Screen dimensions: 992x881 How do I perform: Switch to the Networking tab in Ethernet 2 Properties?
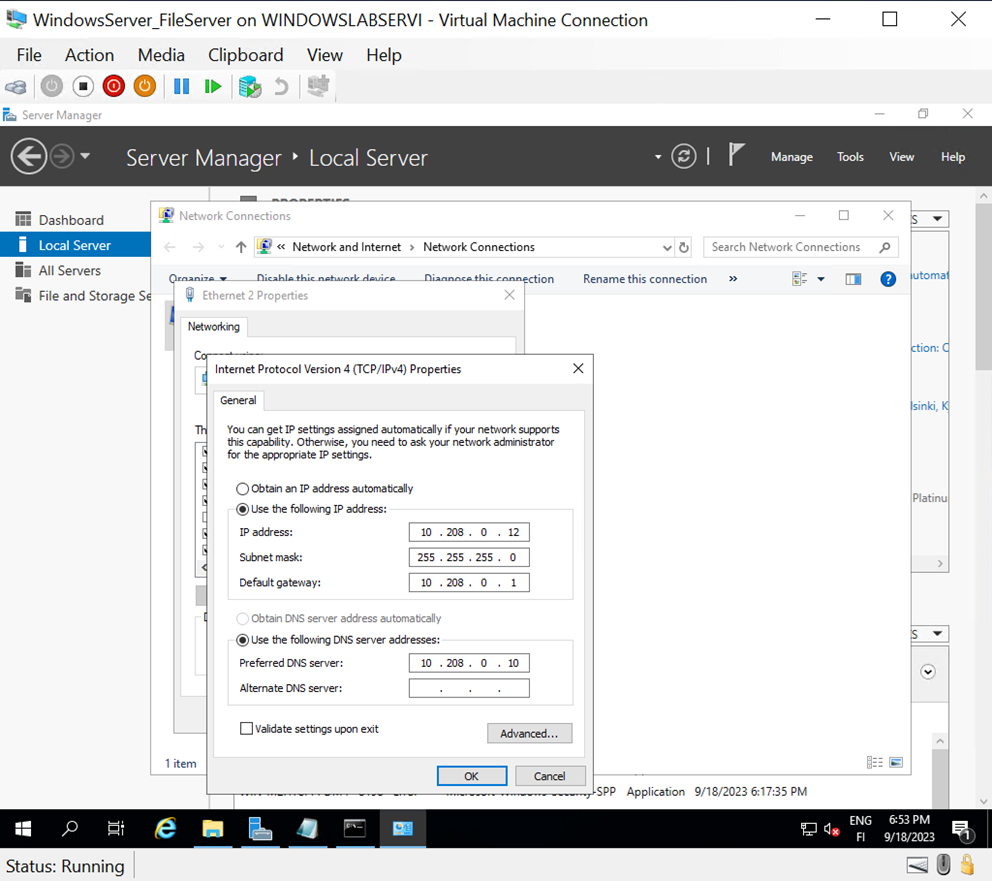[x=213, y=327]
